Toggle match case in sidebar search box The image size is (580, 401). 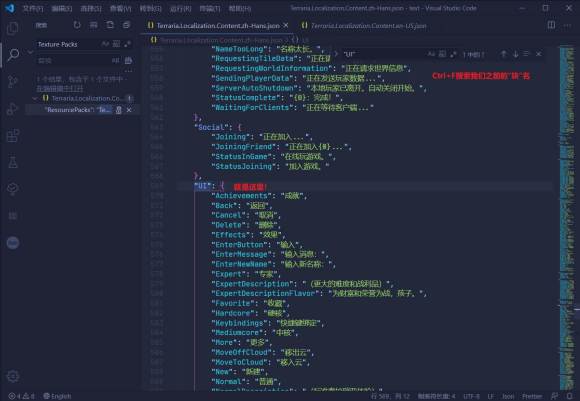(x=105, y=44)
